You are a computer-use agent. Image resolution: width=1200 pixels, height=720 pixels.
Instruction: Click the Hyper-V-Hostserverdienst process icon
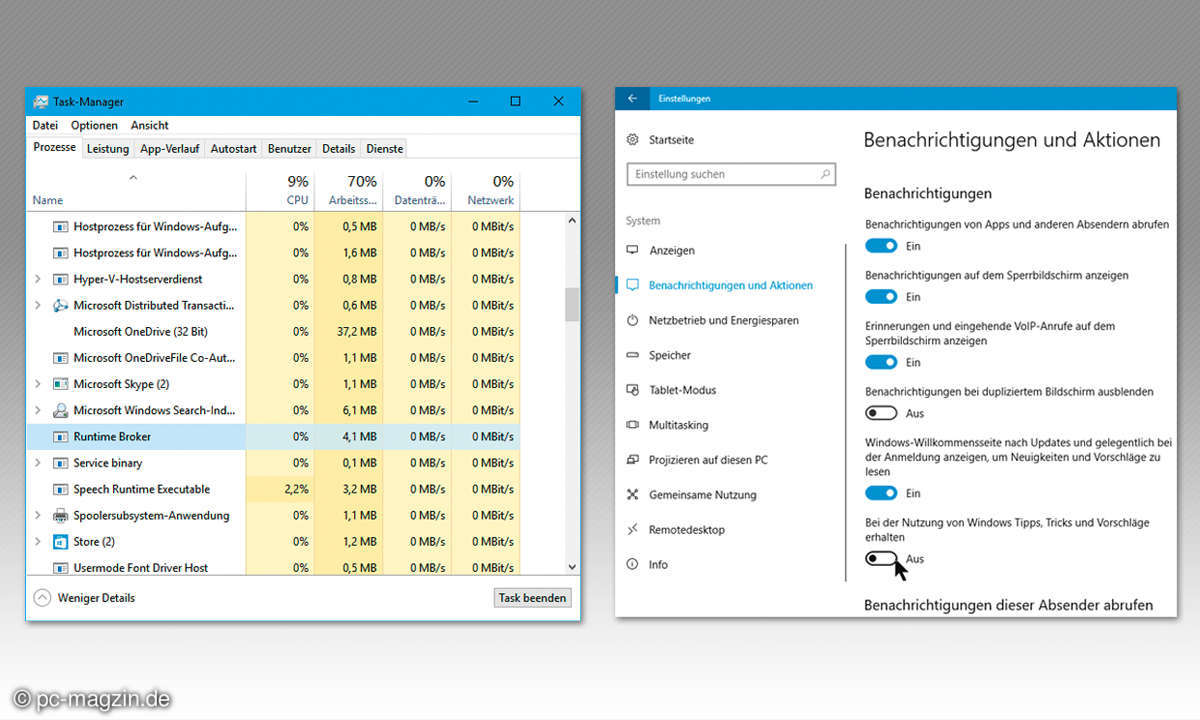point(60,279)
